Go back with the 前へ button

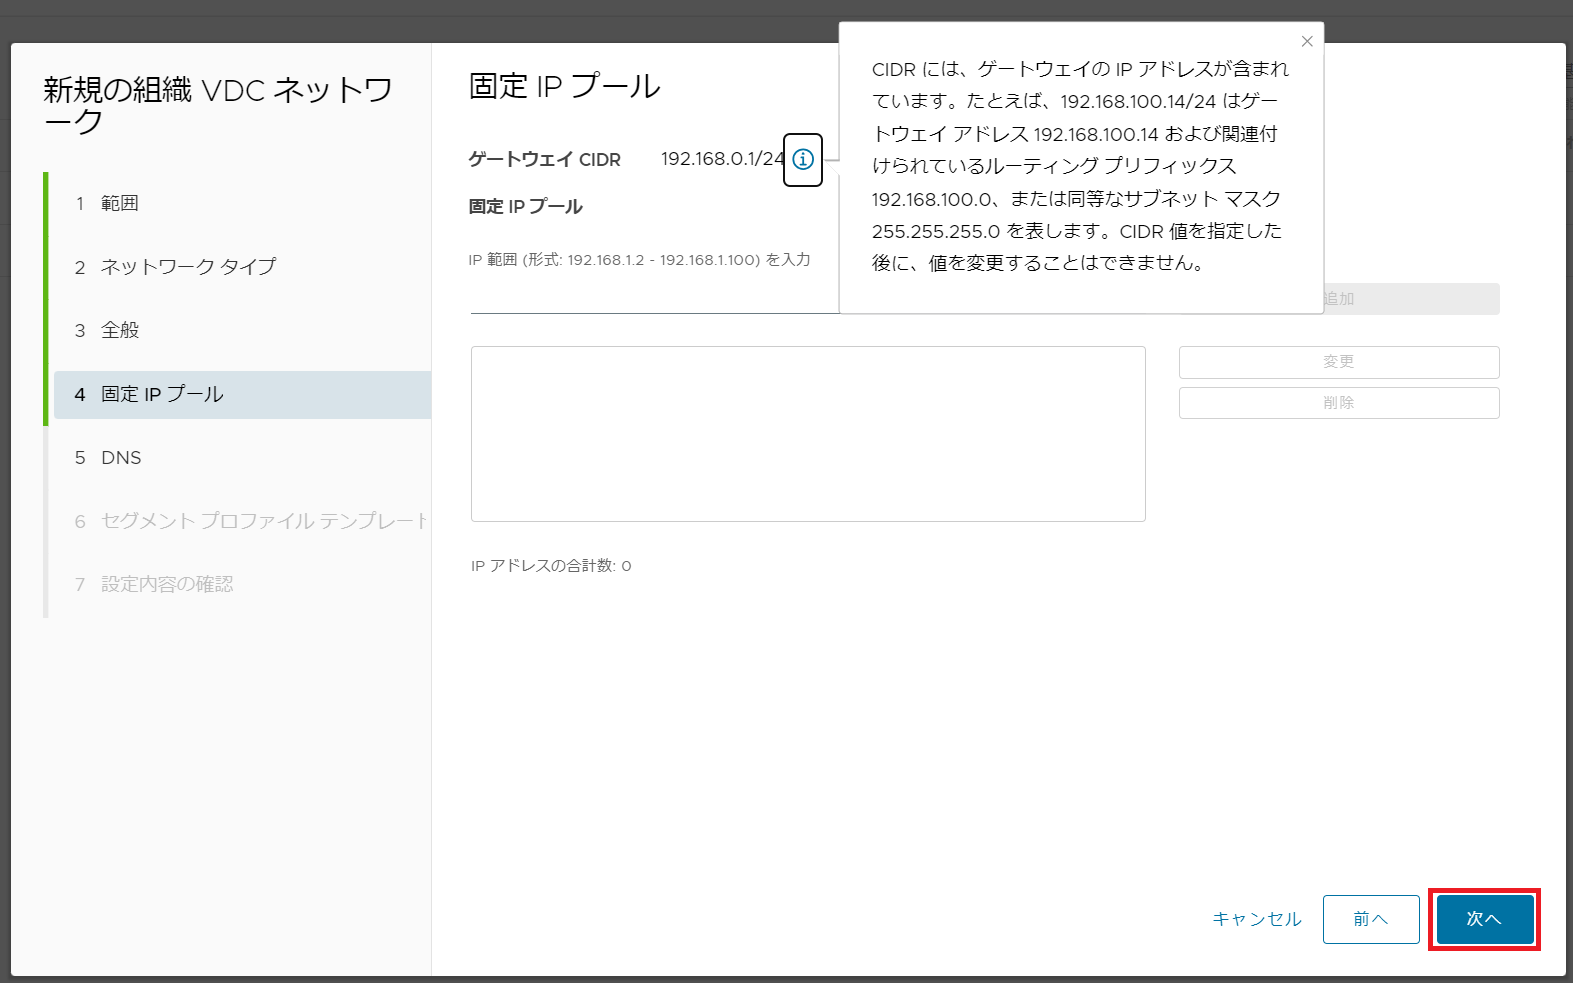1371,919
